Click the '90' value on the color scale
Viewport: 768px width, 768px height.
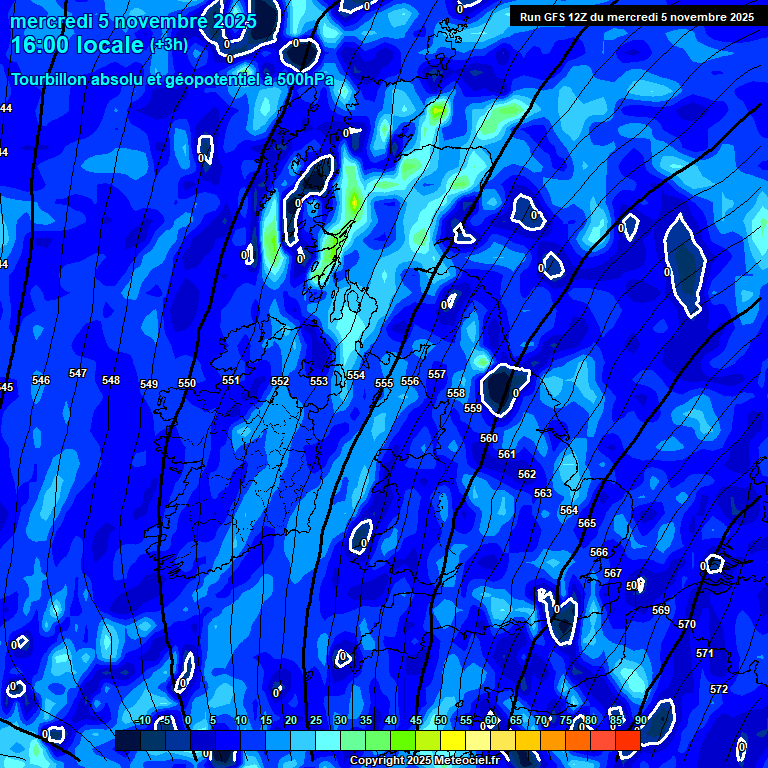[640, 720]
